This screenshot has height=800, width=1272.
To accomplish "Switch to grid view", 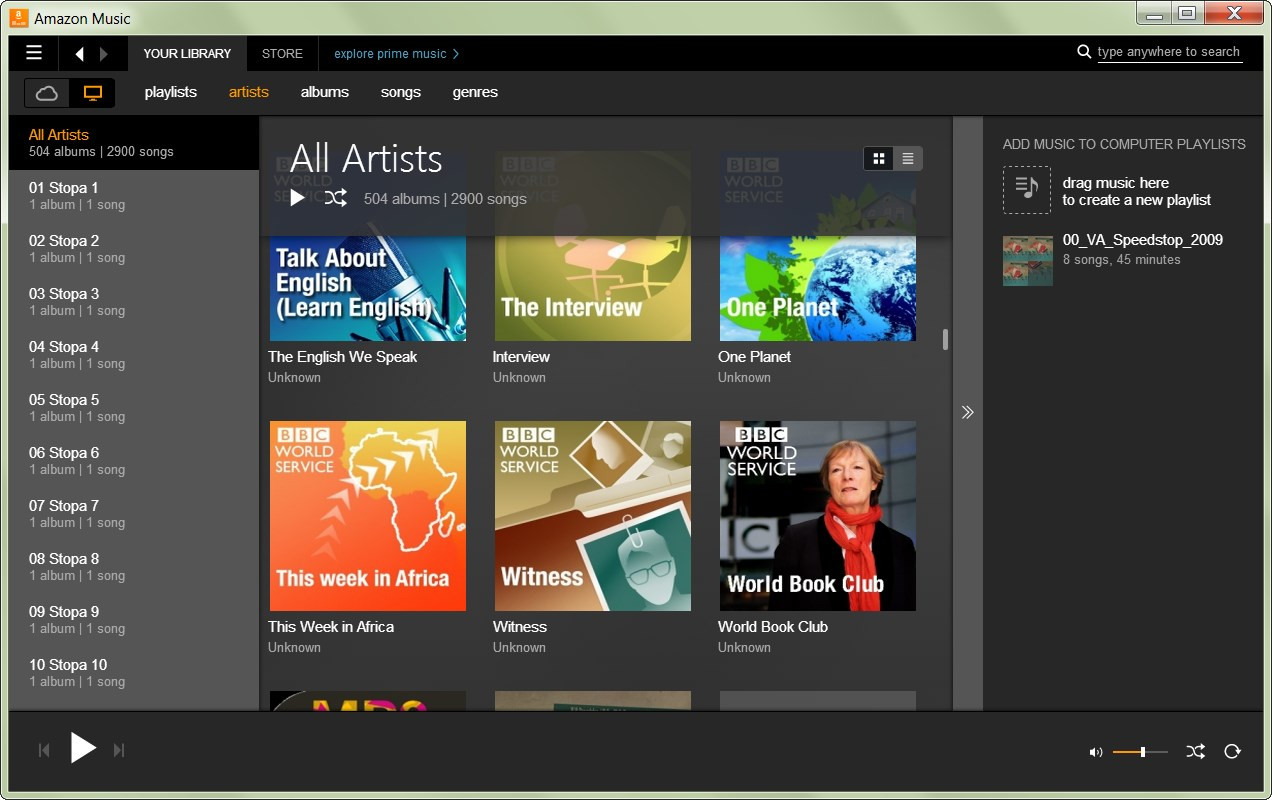I will click(878, 158).
